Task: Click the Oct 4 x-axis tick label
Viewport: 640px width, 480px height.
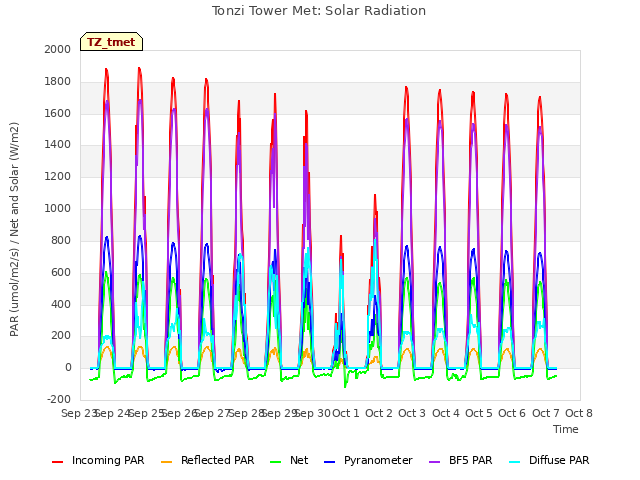Action: 446,413
